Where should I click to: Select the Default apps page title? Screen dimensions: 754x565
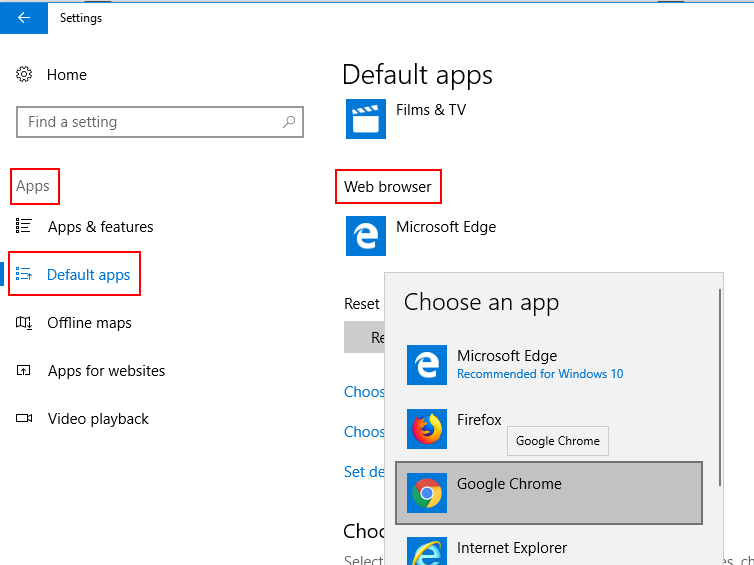[x=417, y=75]
